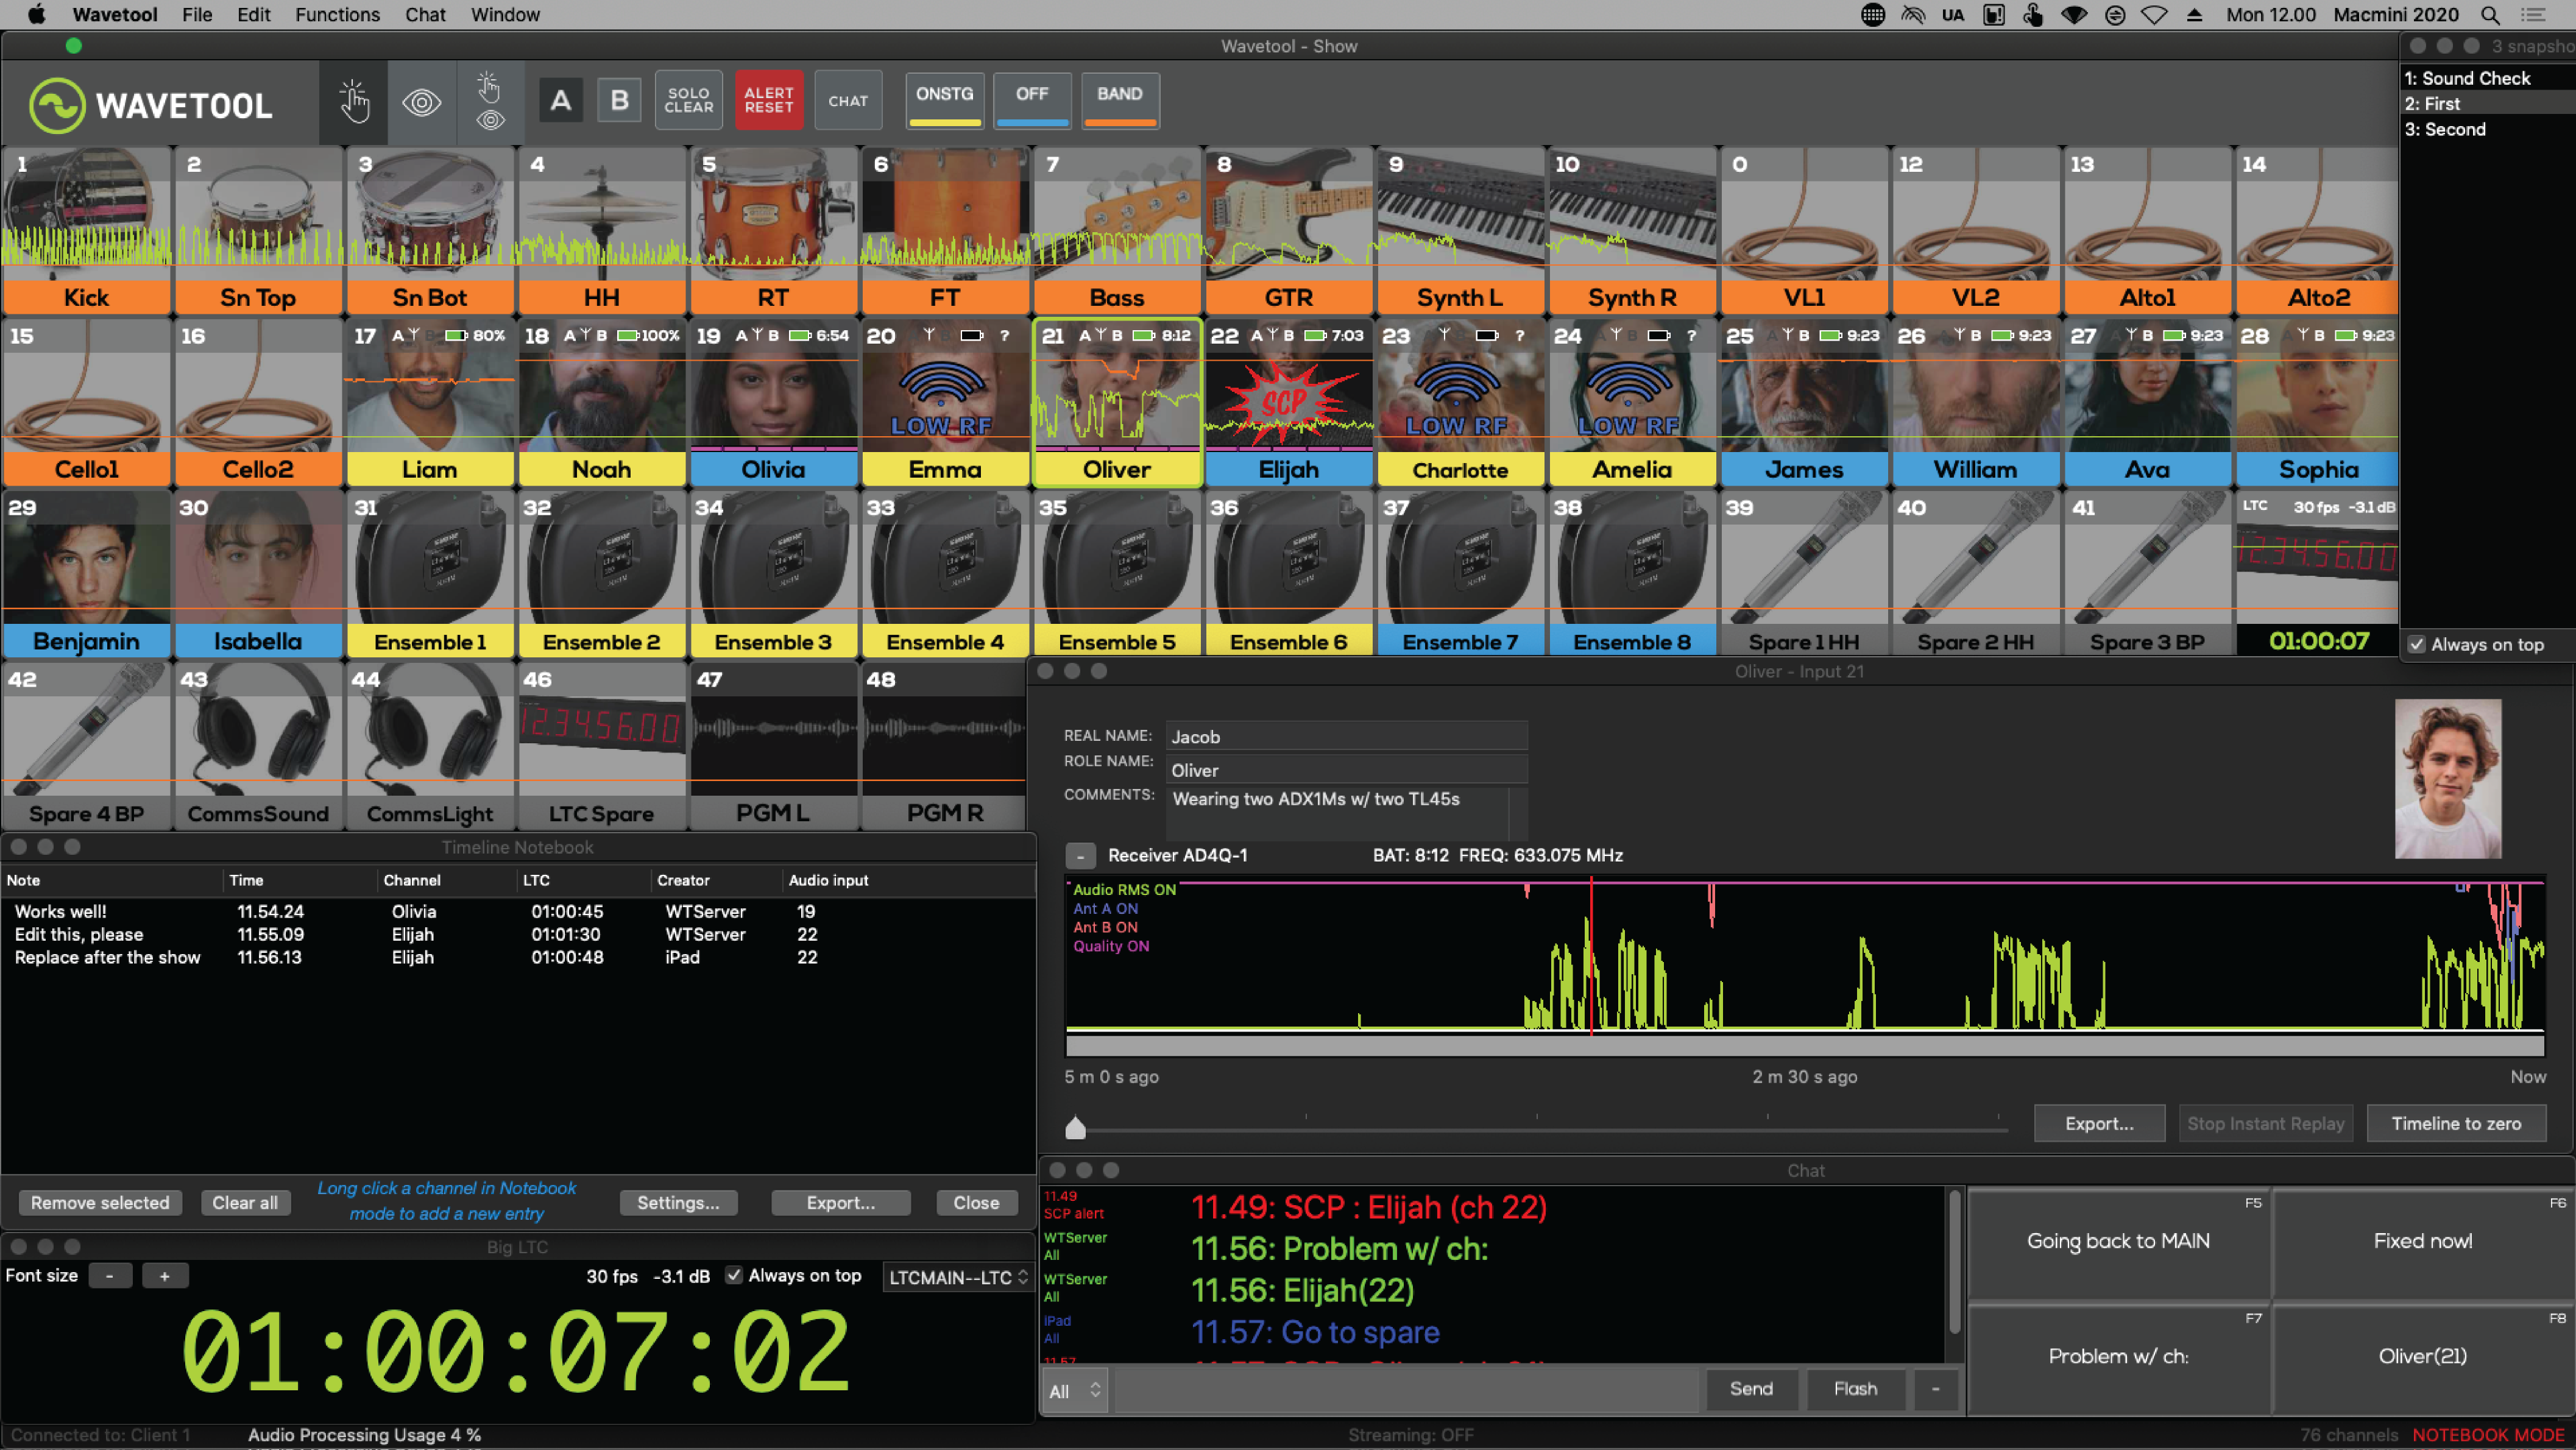The width and height of the screenshot is (2576, 1450).
Task: Open the LTCMAIN--LTC source dropdown
Action: 957,1277
